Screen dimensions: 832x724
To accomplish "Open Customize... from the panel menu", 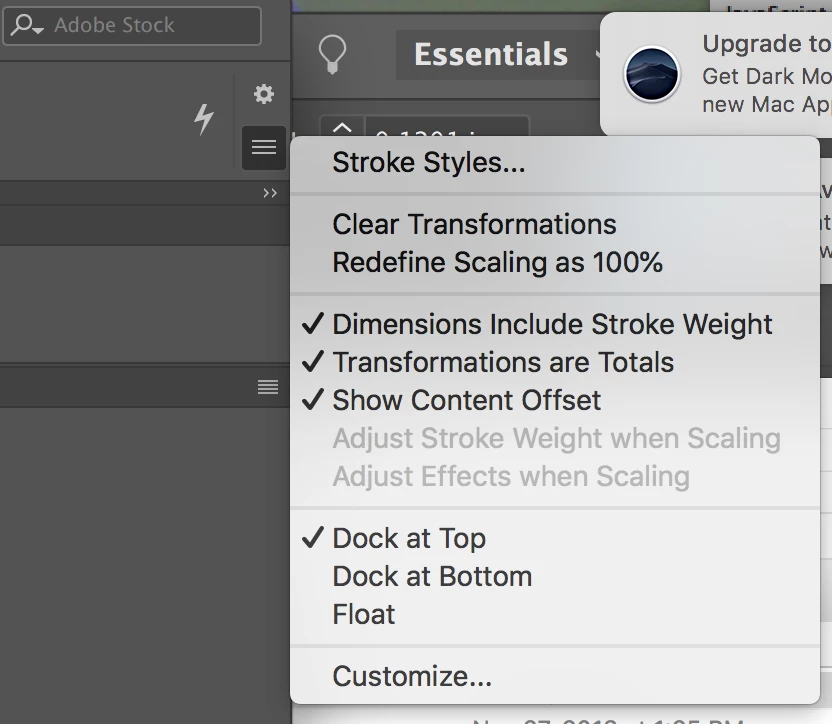I will pos(412,676).
